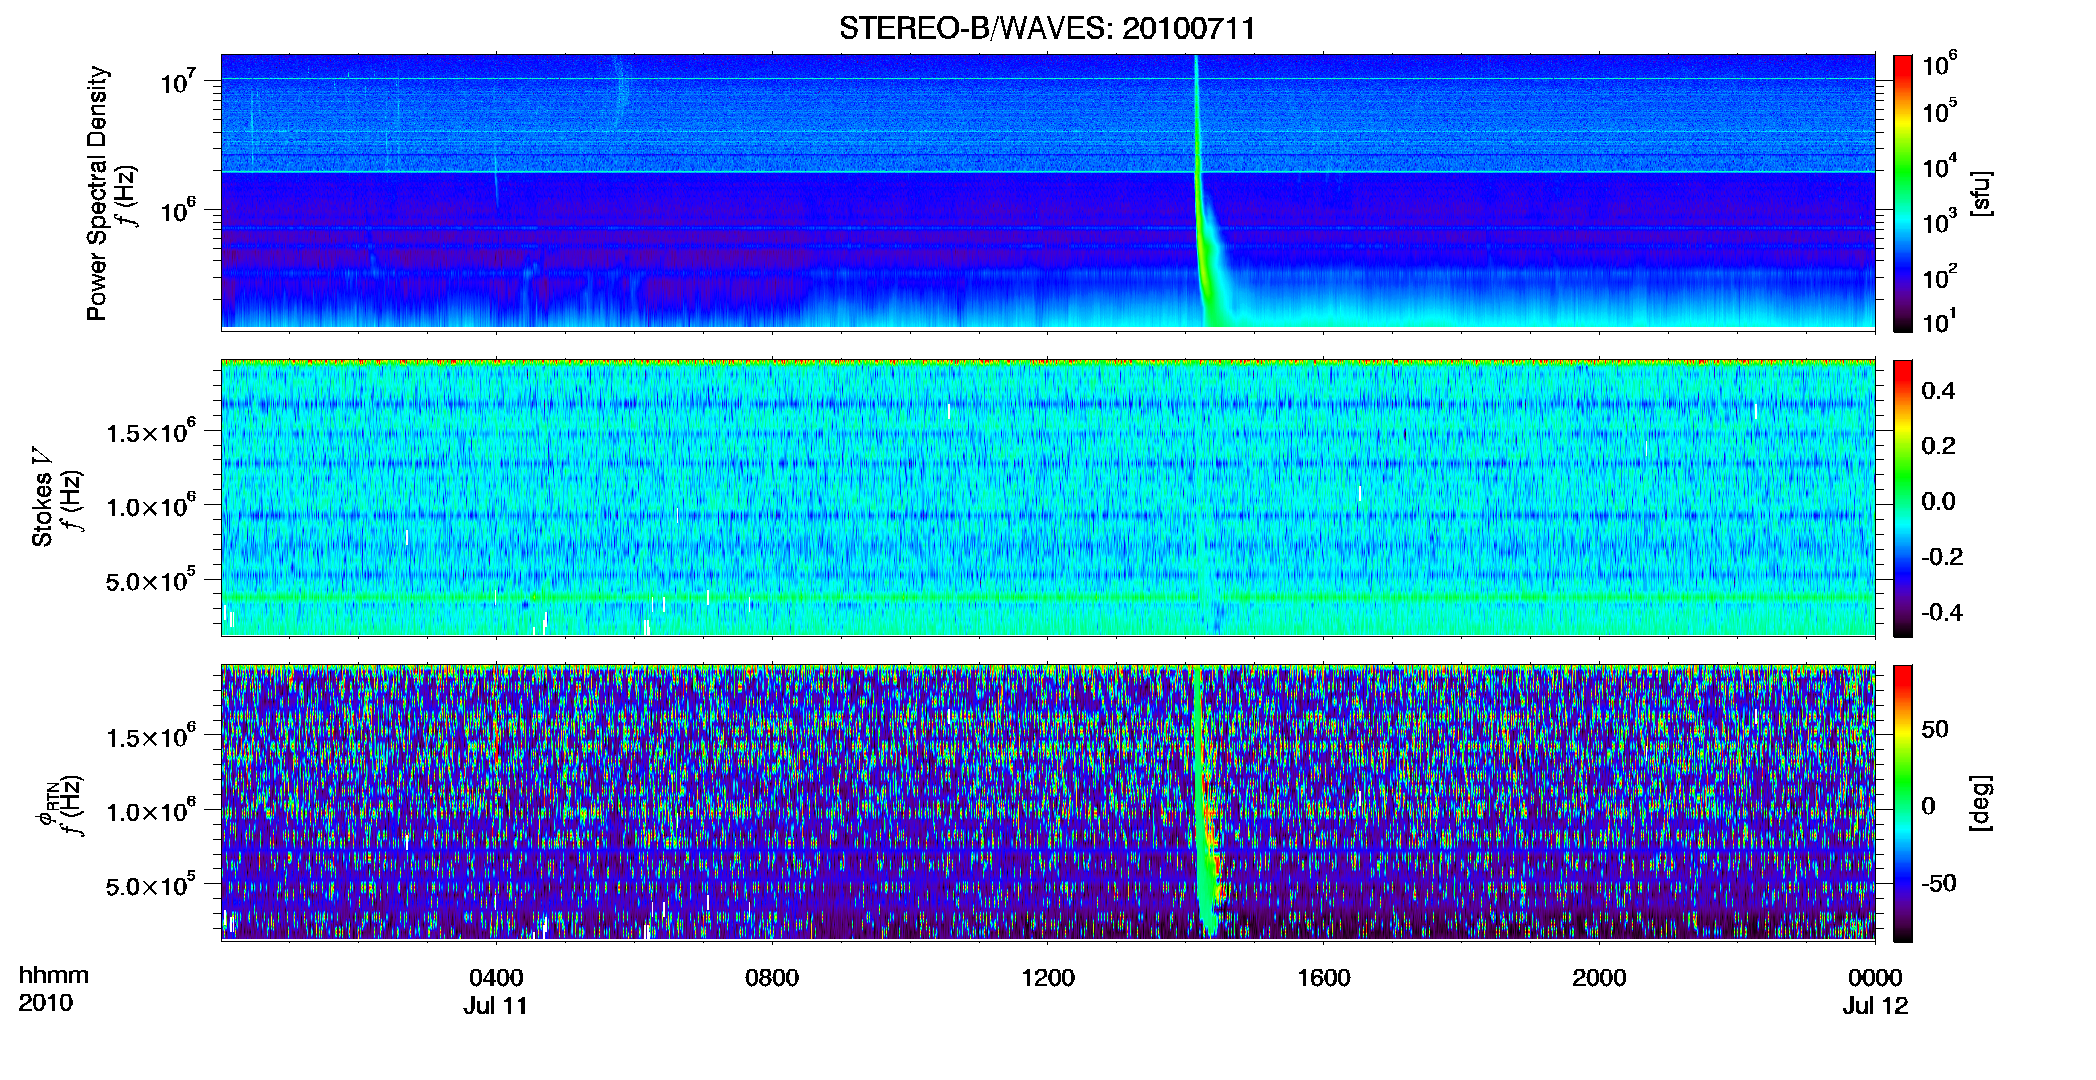The width and height of the screenshot is (2096, 1080).
Task: Click the 10^7 tick label on top panel
Action: pos(178,81)
